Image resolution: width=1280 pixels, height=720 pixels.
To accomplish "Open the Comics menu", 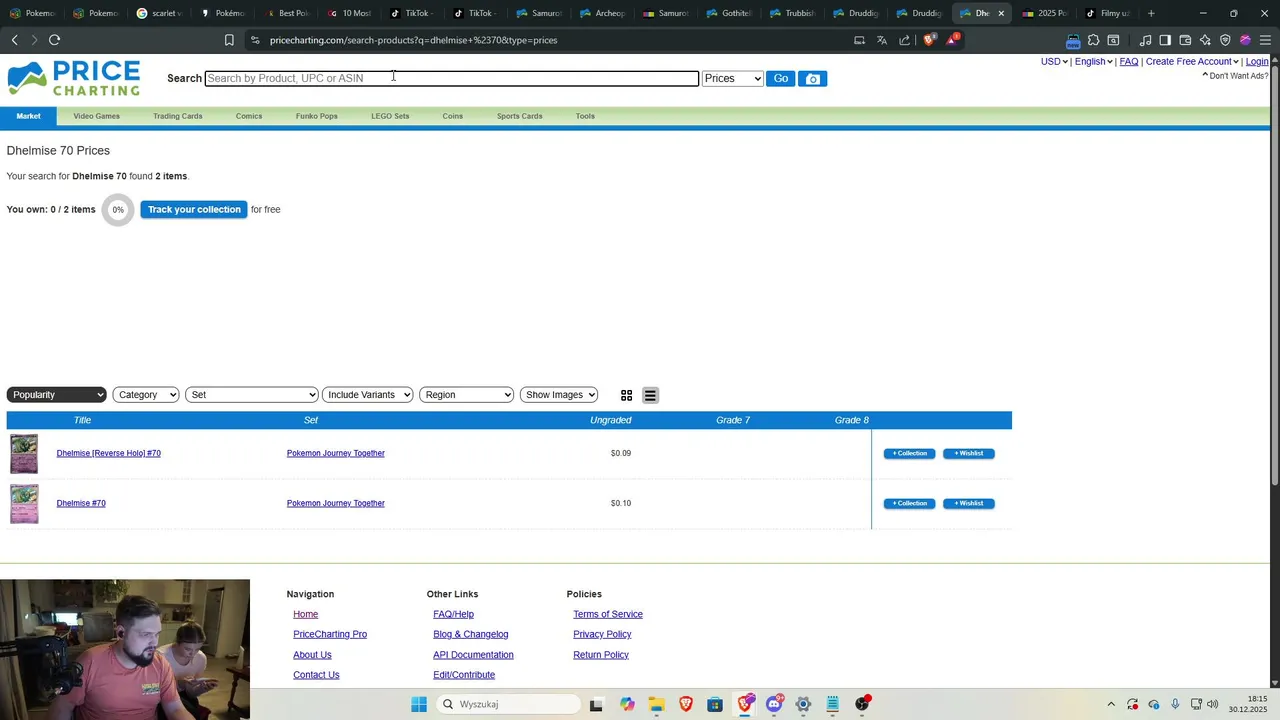I will 249,116.
